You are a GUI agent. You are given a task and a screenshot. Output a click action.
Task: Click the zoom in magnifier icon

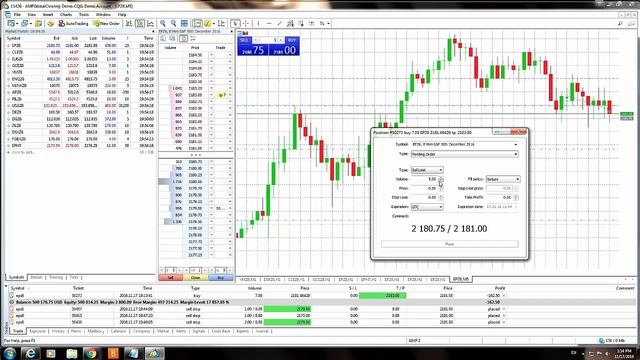pyautogui.click(x=163, y=24)
